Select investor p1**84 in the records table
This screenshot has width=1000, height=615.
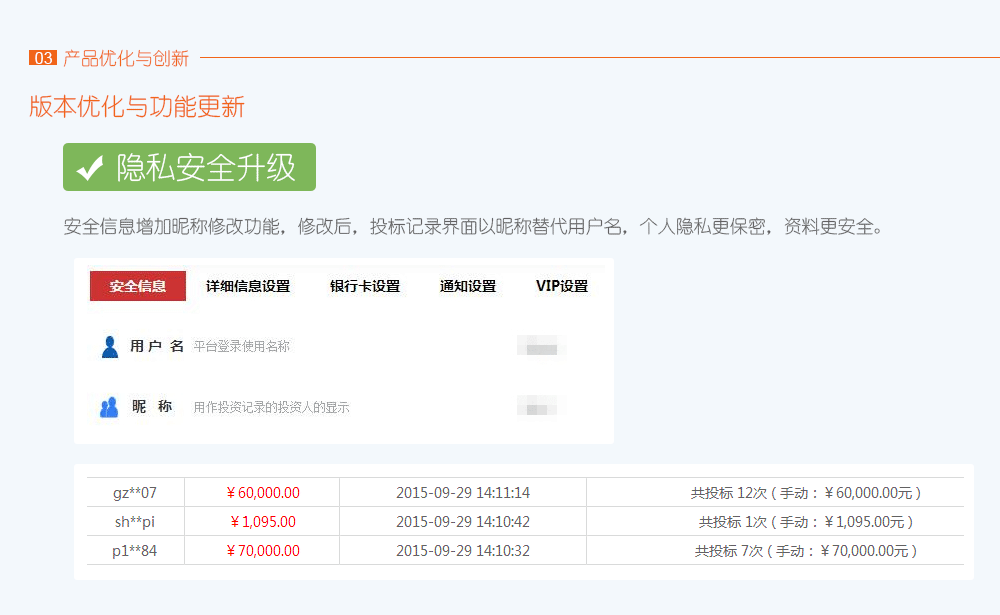(135, 551)
